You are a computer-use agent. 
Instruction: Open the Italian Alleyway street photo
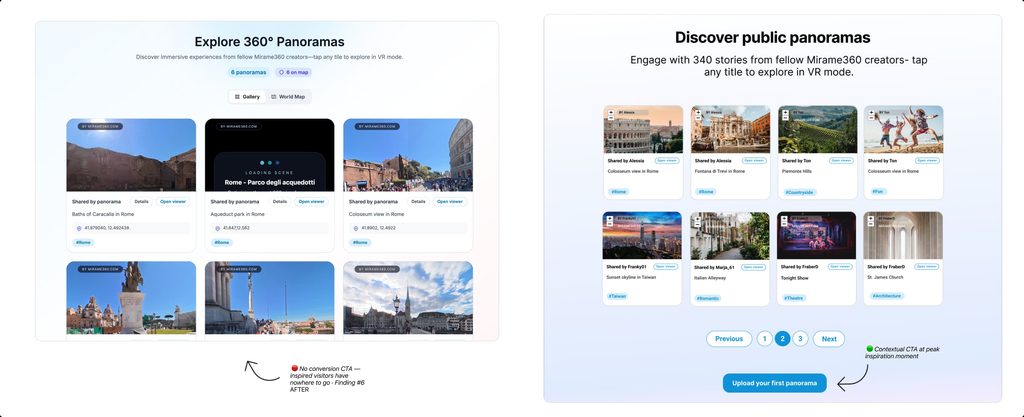point(729,236)
